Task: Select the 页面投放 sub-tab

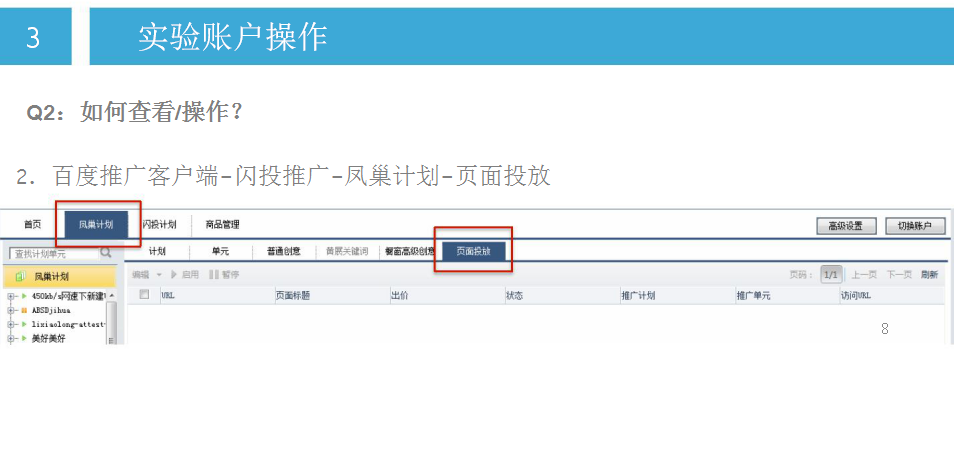Action: click(x=474, y=252)
